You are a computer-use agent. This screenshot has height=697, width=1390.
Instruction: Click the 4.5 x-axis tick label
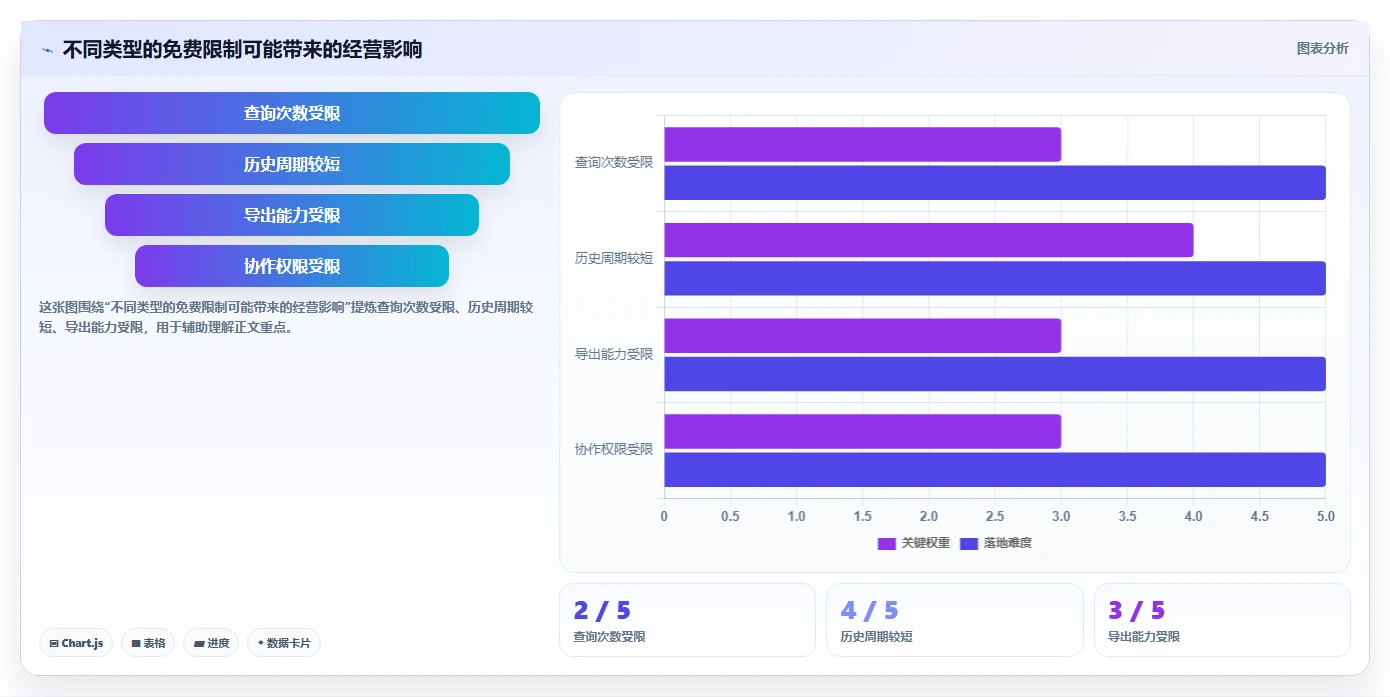pyautogui.click(x=1259, y=516)
